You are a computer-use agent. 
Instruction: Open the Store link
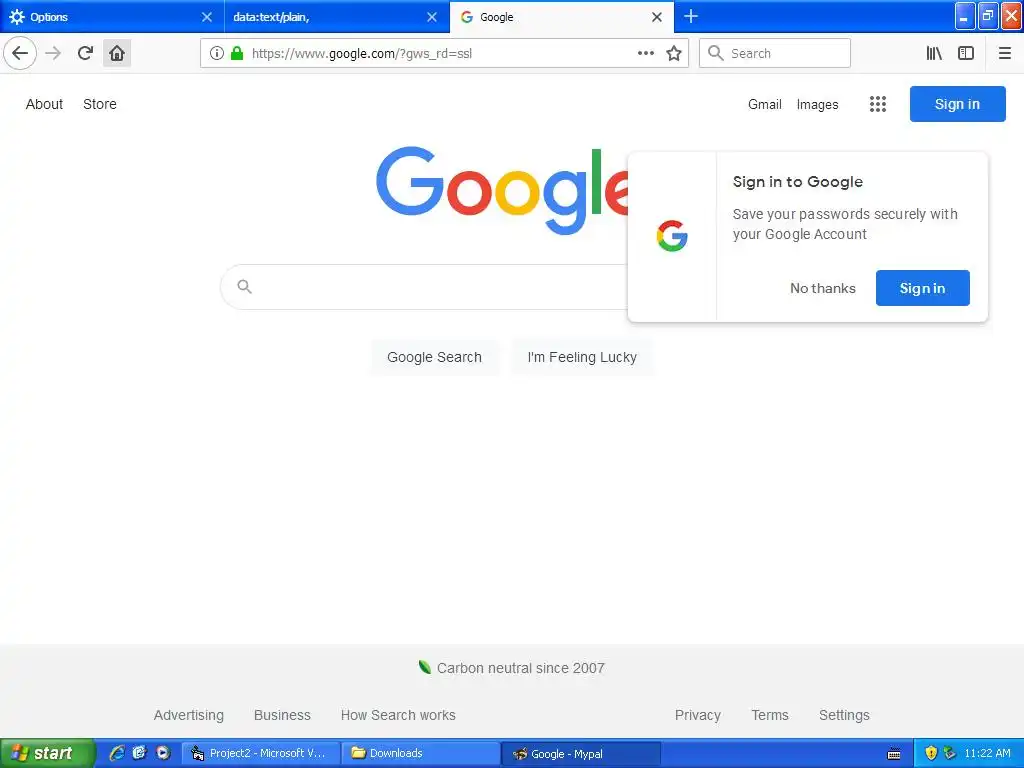pos(100,104)
